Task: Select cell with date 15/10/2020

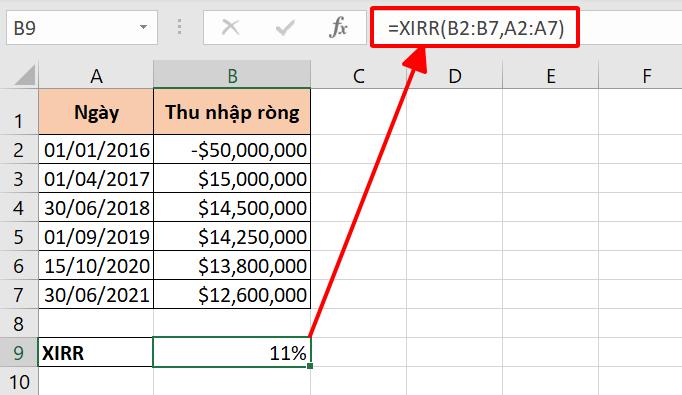Action: [96, 265]
